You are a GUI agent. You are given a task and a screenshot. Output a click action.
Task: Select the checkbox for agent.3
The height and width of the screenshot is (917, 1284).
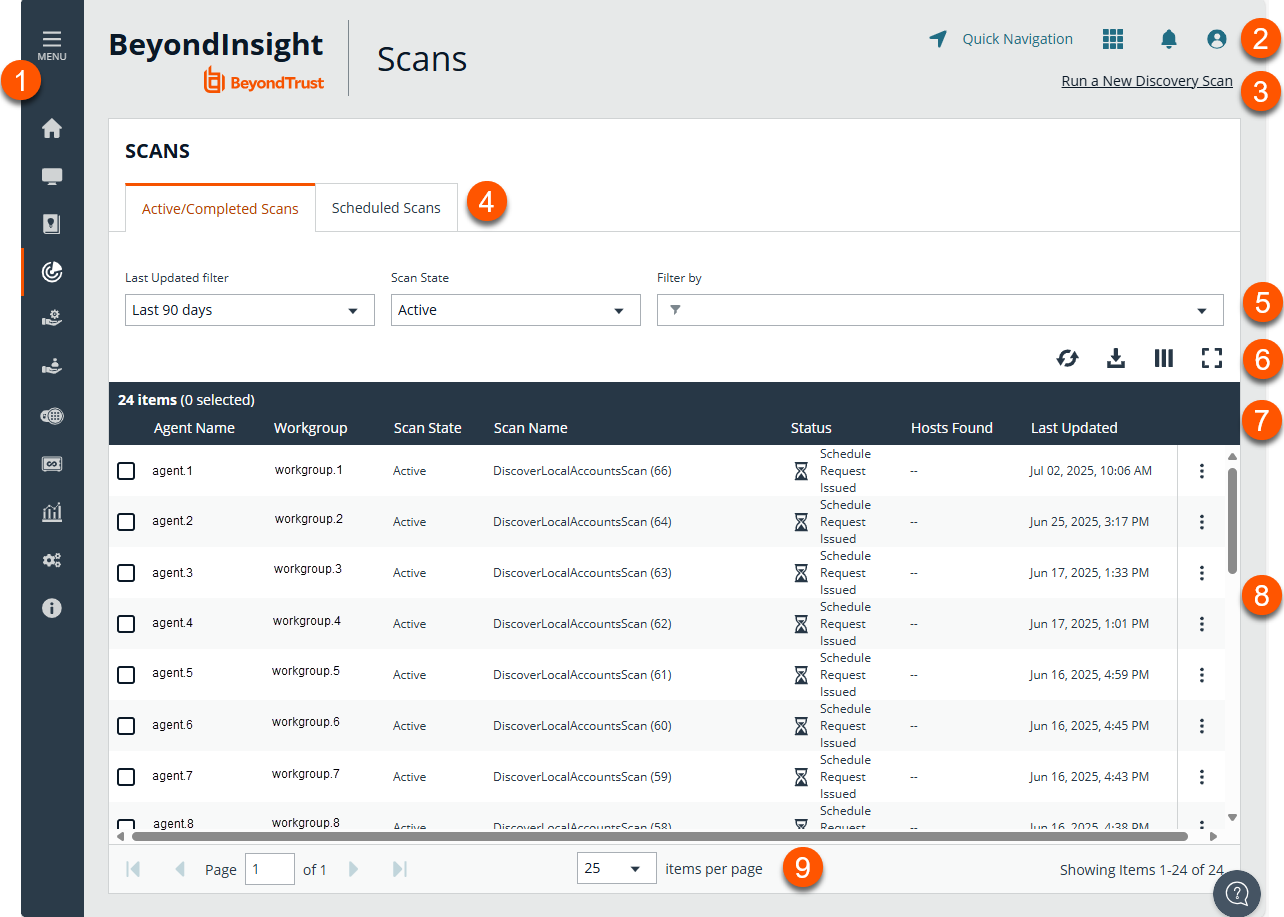126,573
